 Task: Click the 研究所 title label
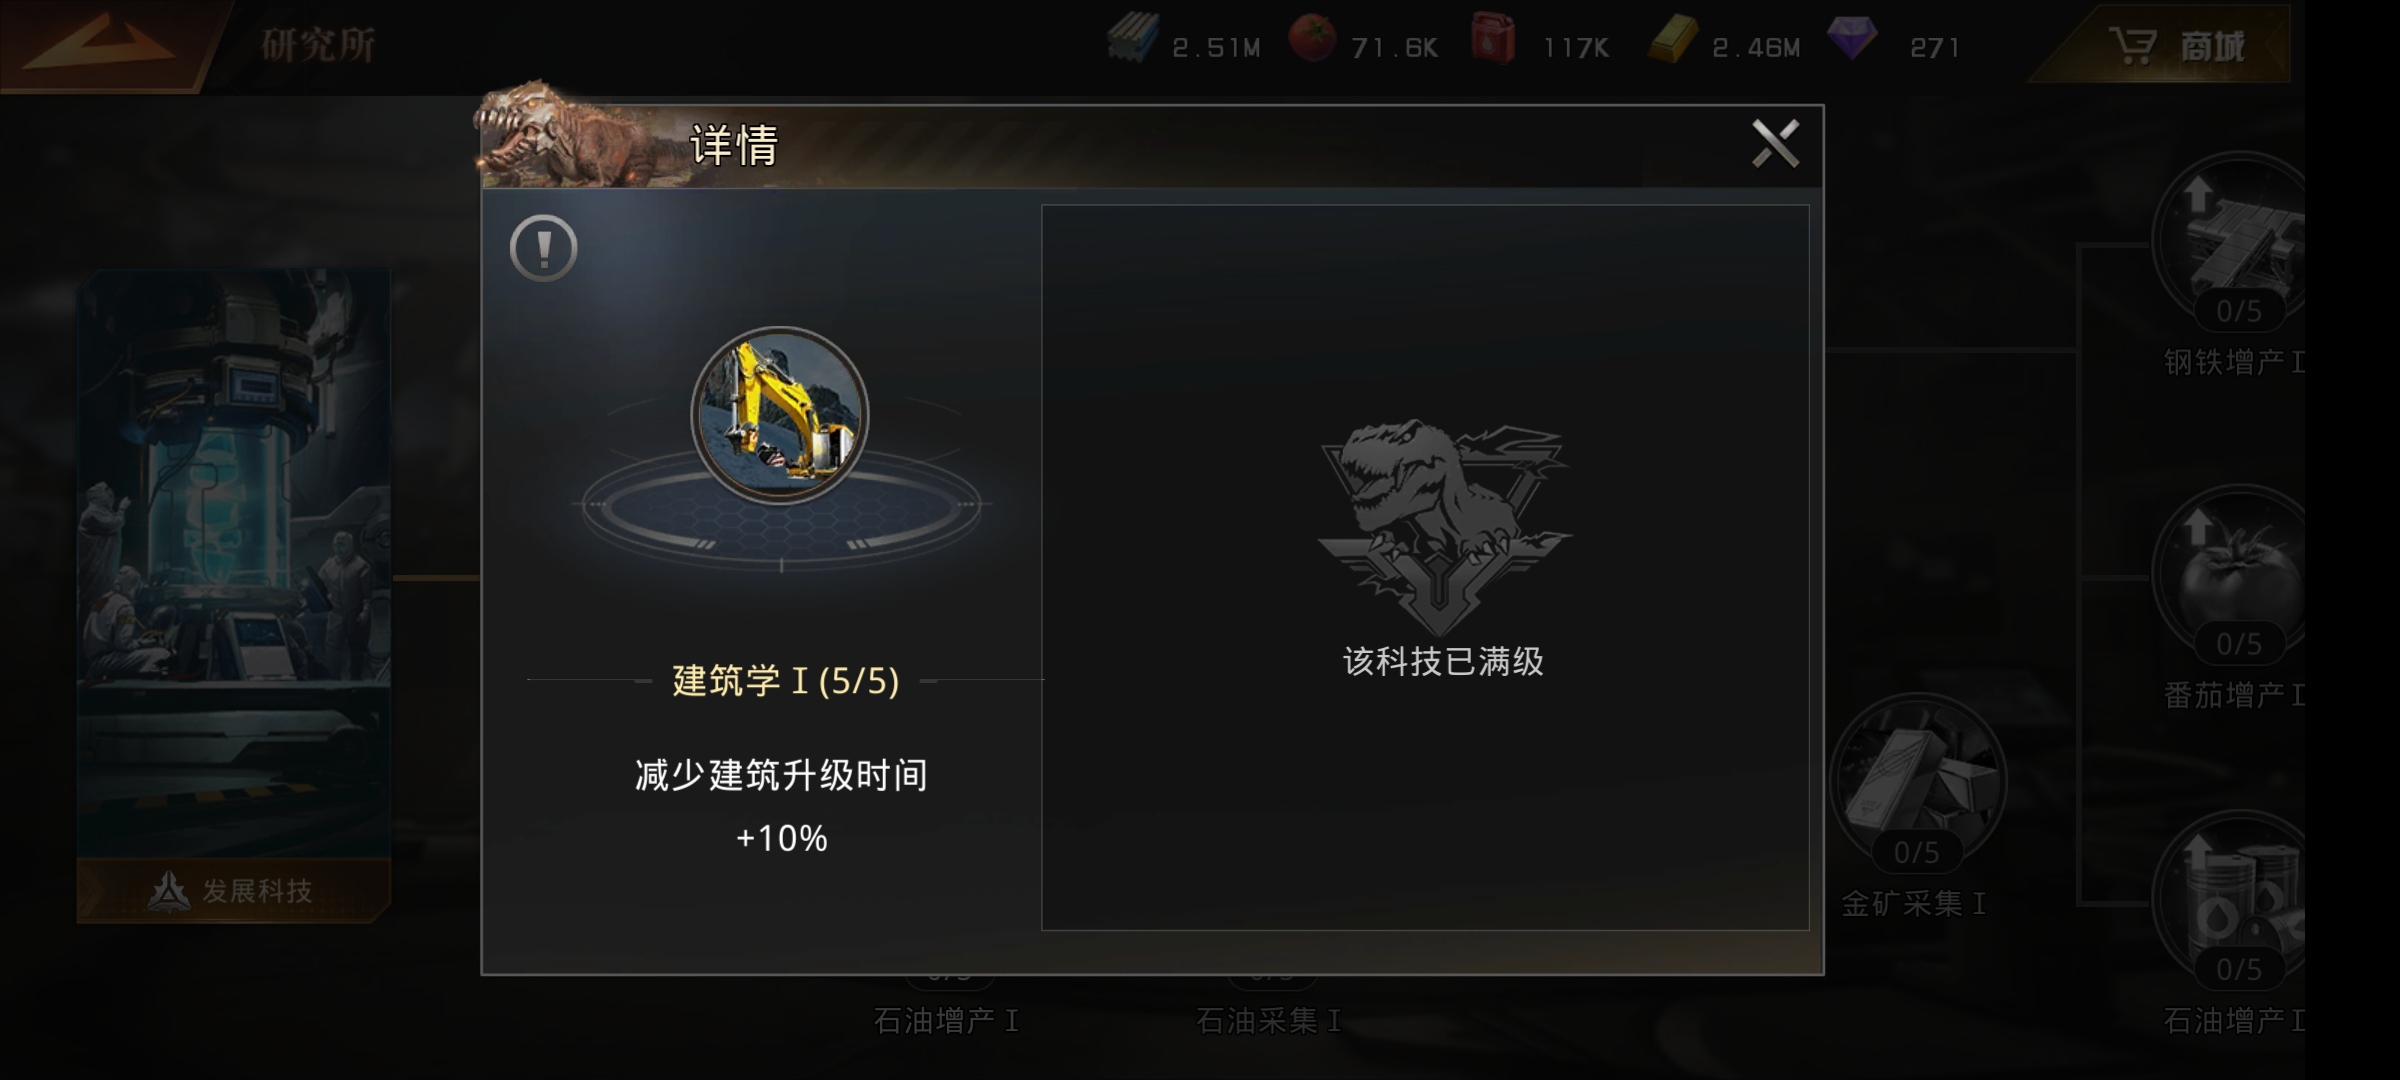[x=318, y=45]
